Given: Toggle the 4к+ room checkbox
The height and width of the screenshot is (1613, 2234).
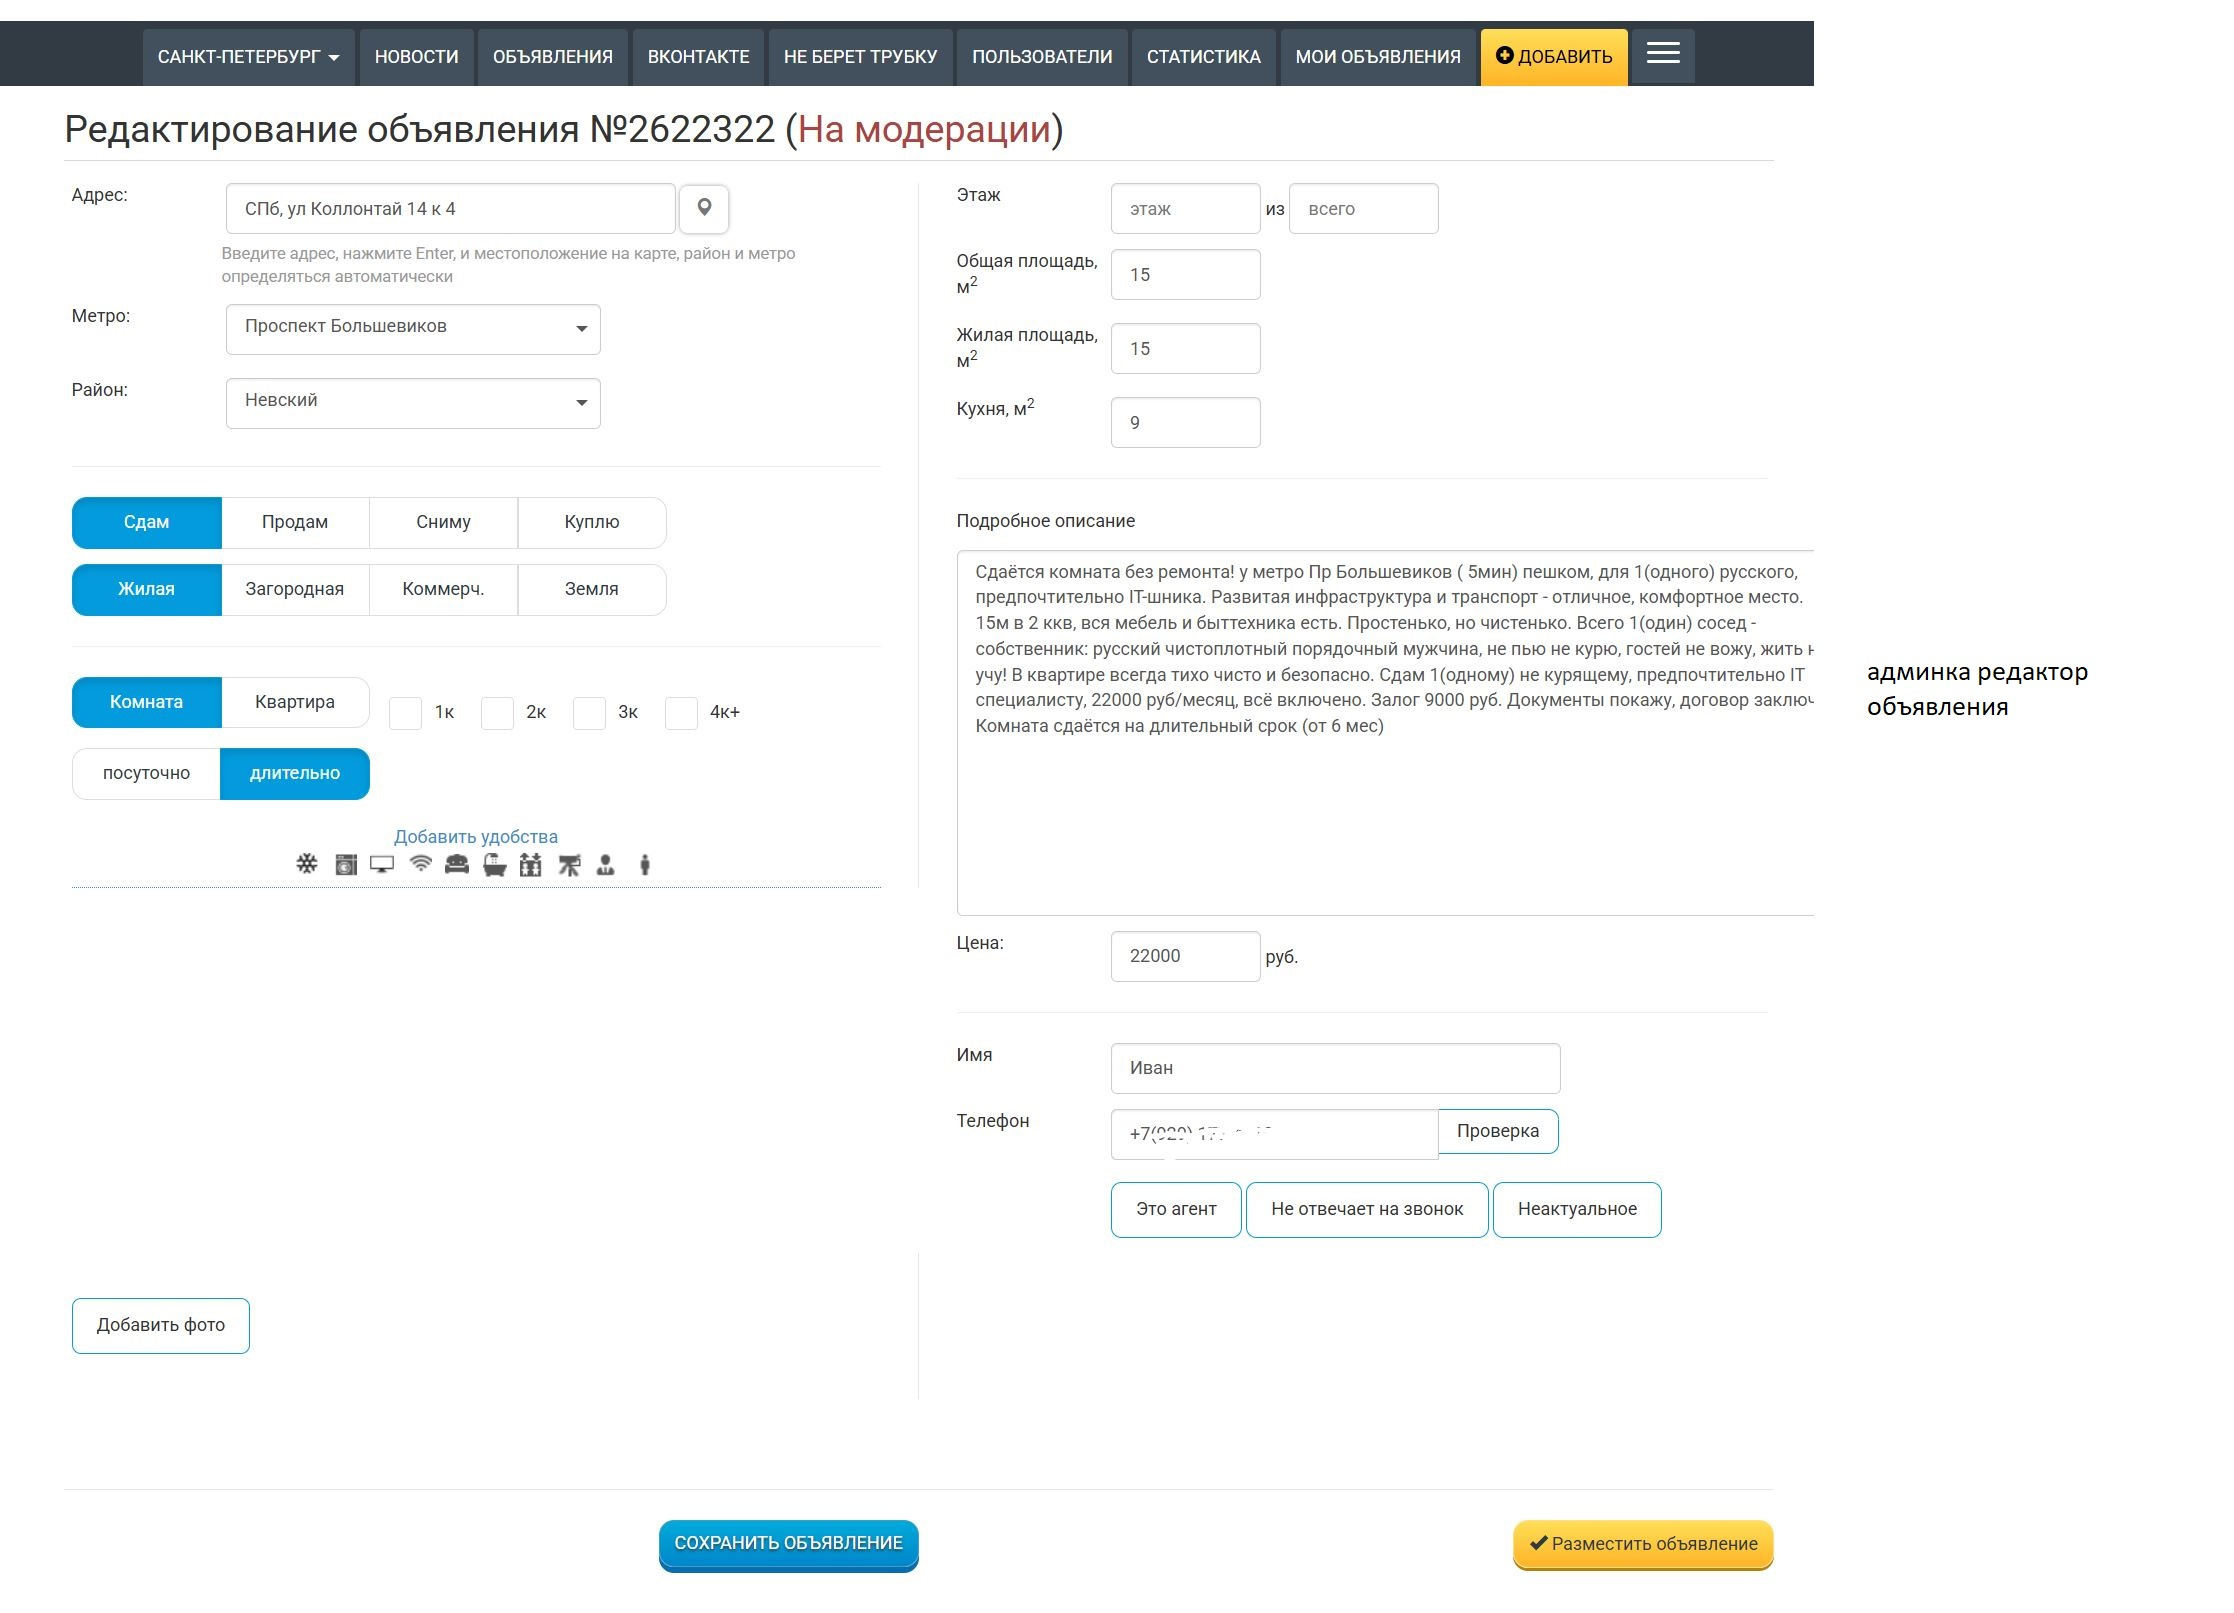Looking at the screenshot, I should pos(681,713).
